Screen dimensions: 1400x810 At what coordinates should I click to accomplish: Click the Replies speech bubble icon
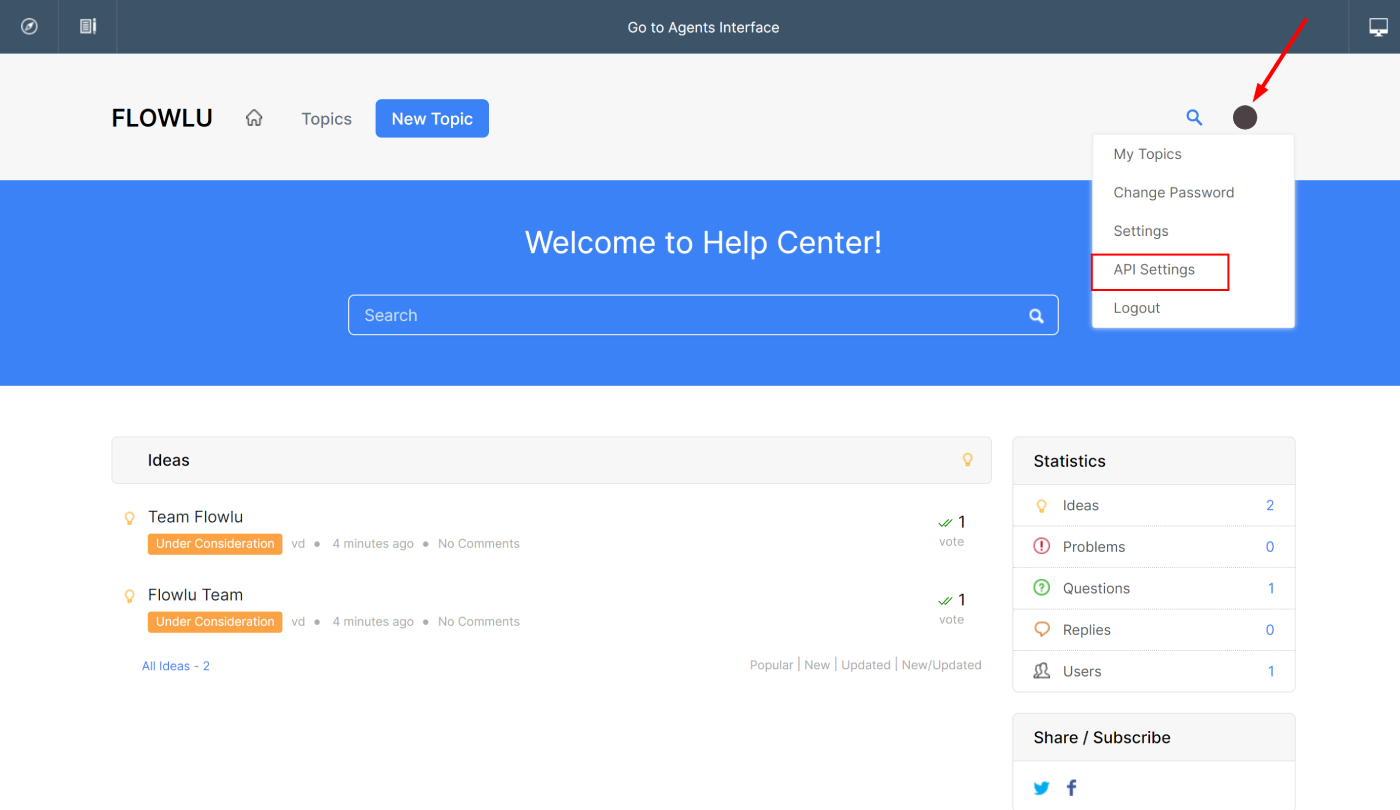1041,630
